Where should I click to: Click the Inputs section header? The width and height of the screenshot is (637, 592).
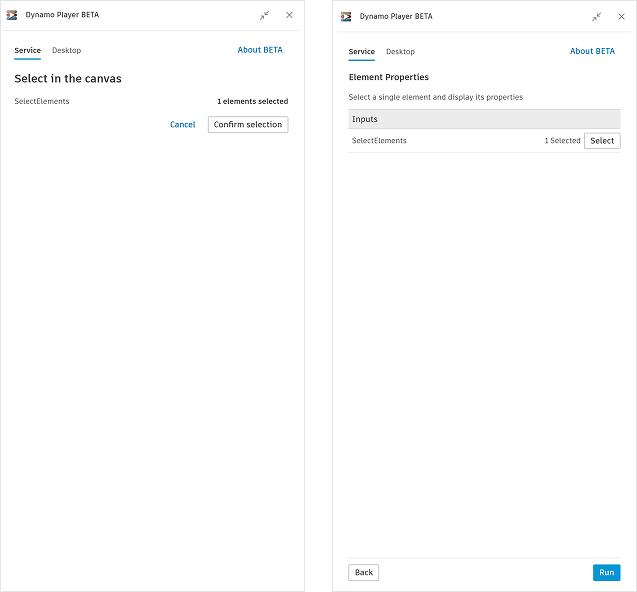(x=484, y=119)
